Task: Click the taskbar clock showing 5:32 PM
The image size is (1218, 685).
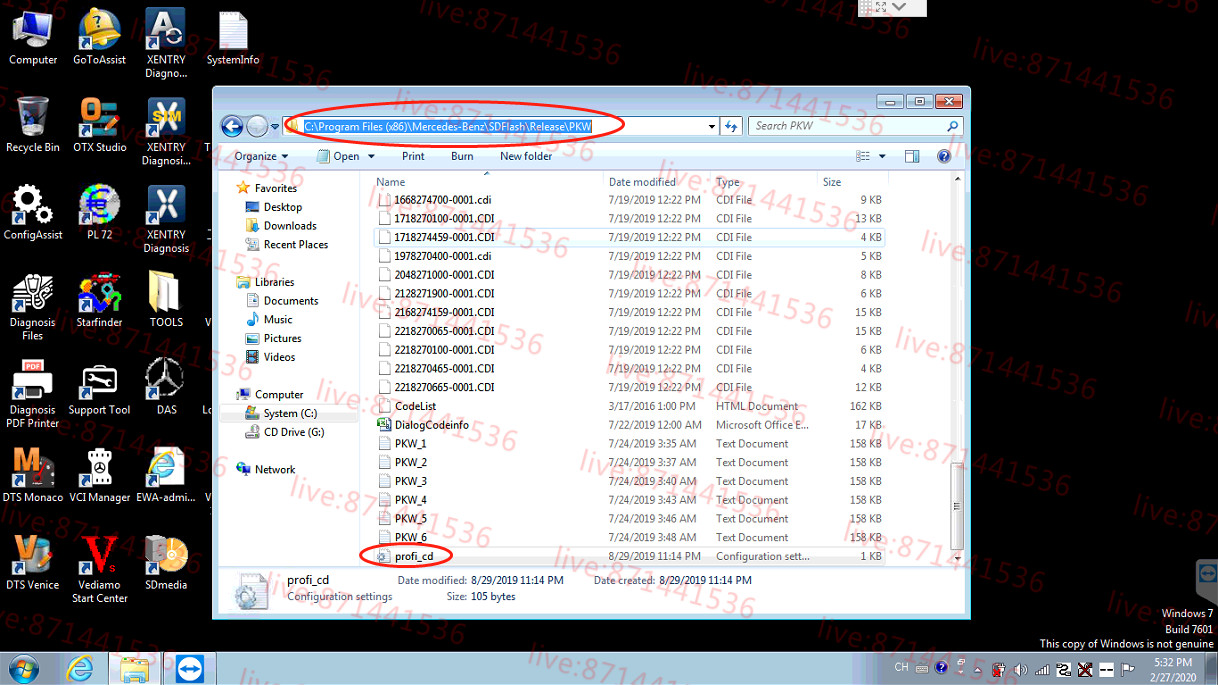Action: point(1172,669)
